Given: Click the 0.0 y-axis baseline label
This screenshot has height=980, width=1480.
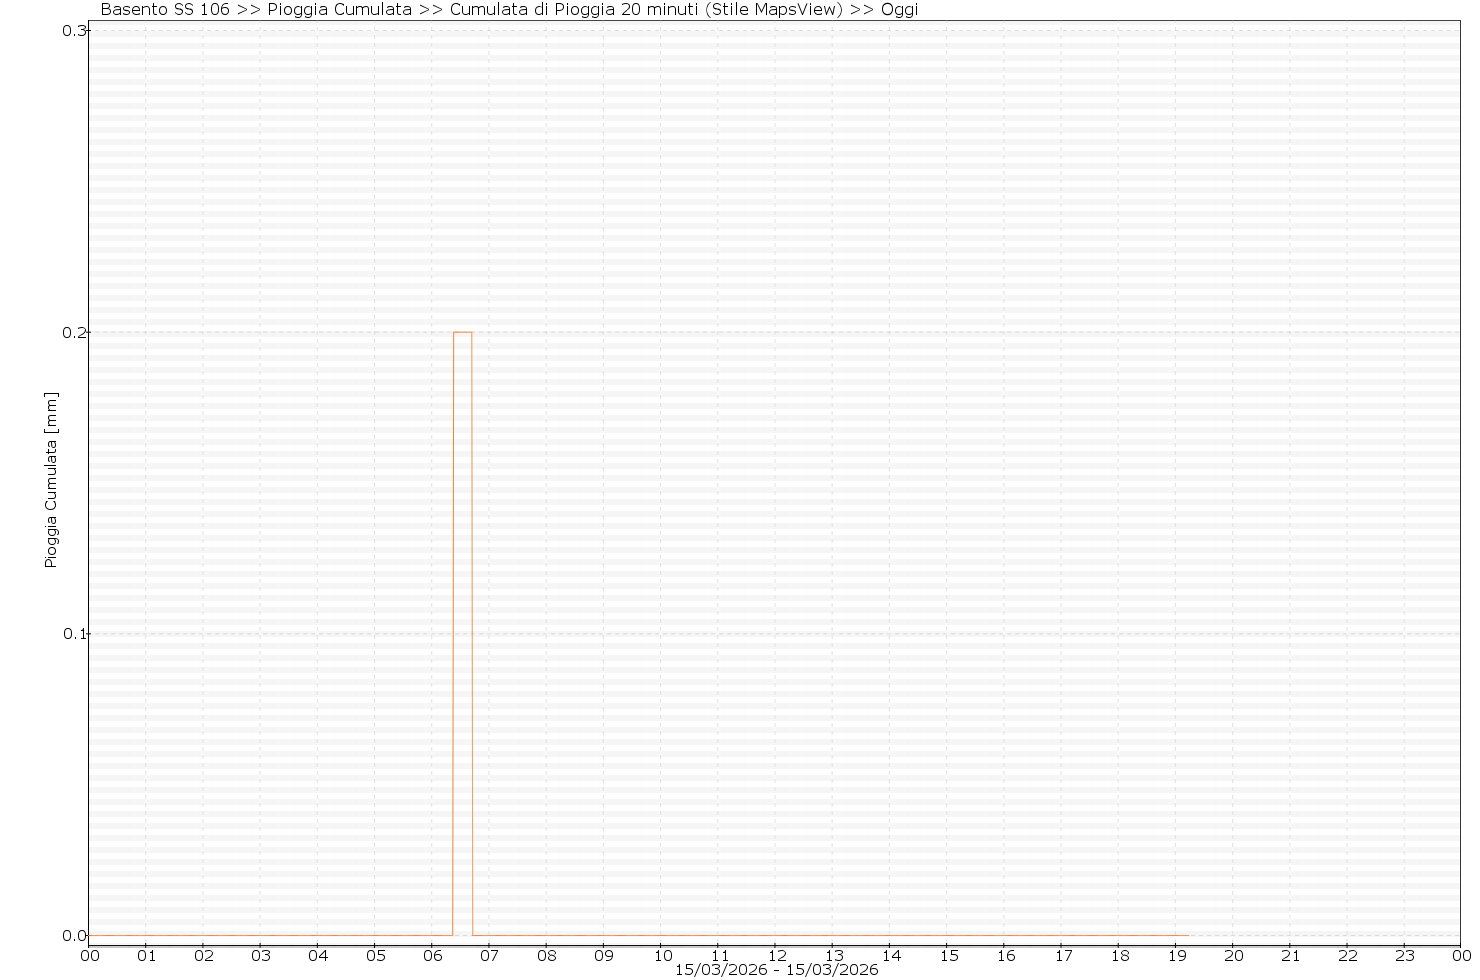Looking at the screenshot, I should (74, 936).
